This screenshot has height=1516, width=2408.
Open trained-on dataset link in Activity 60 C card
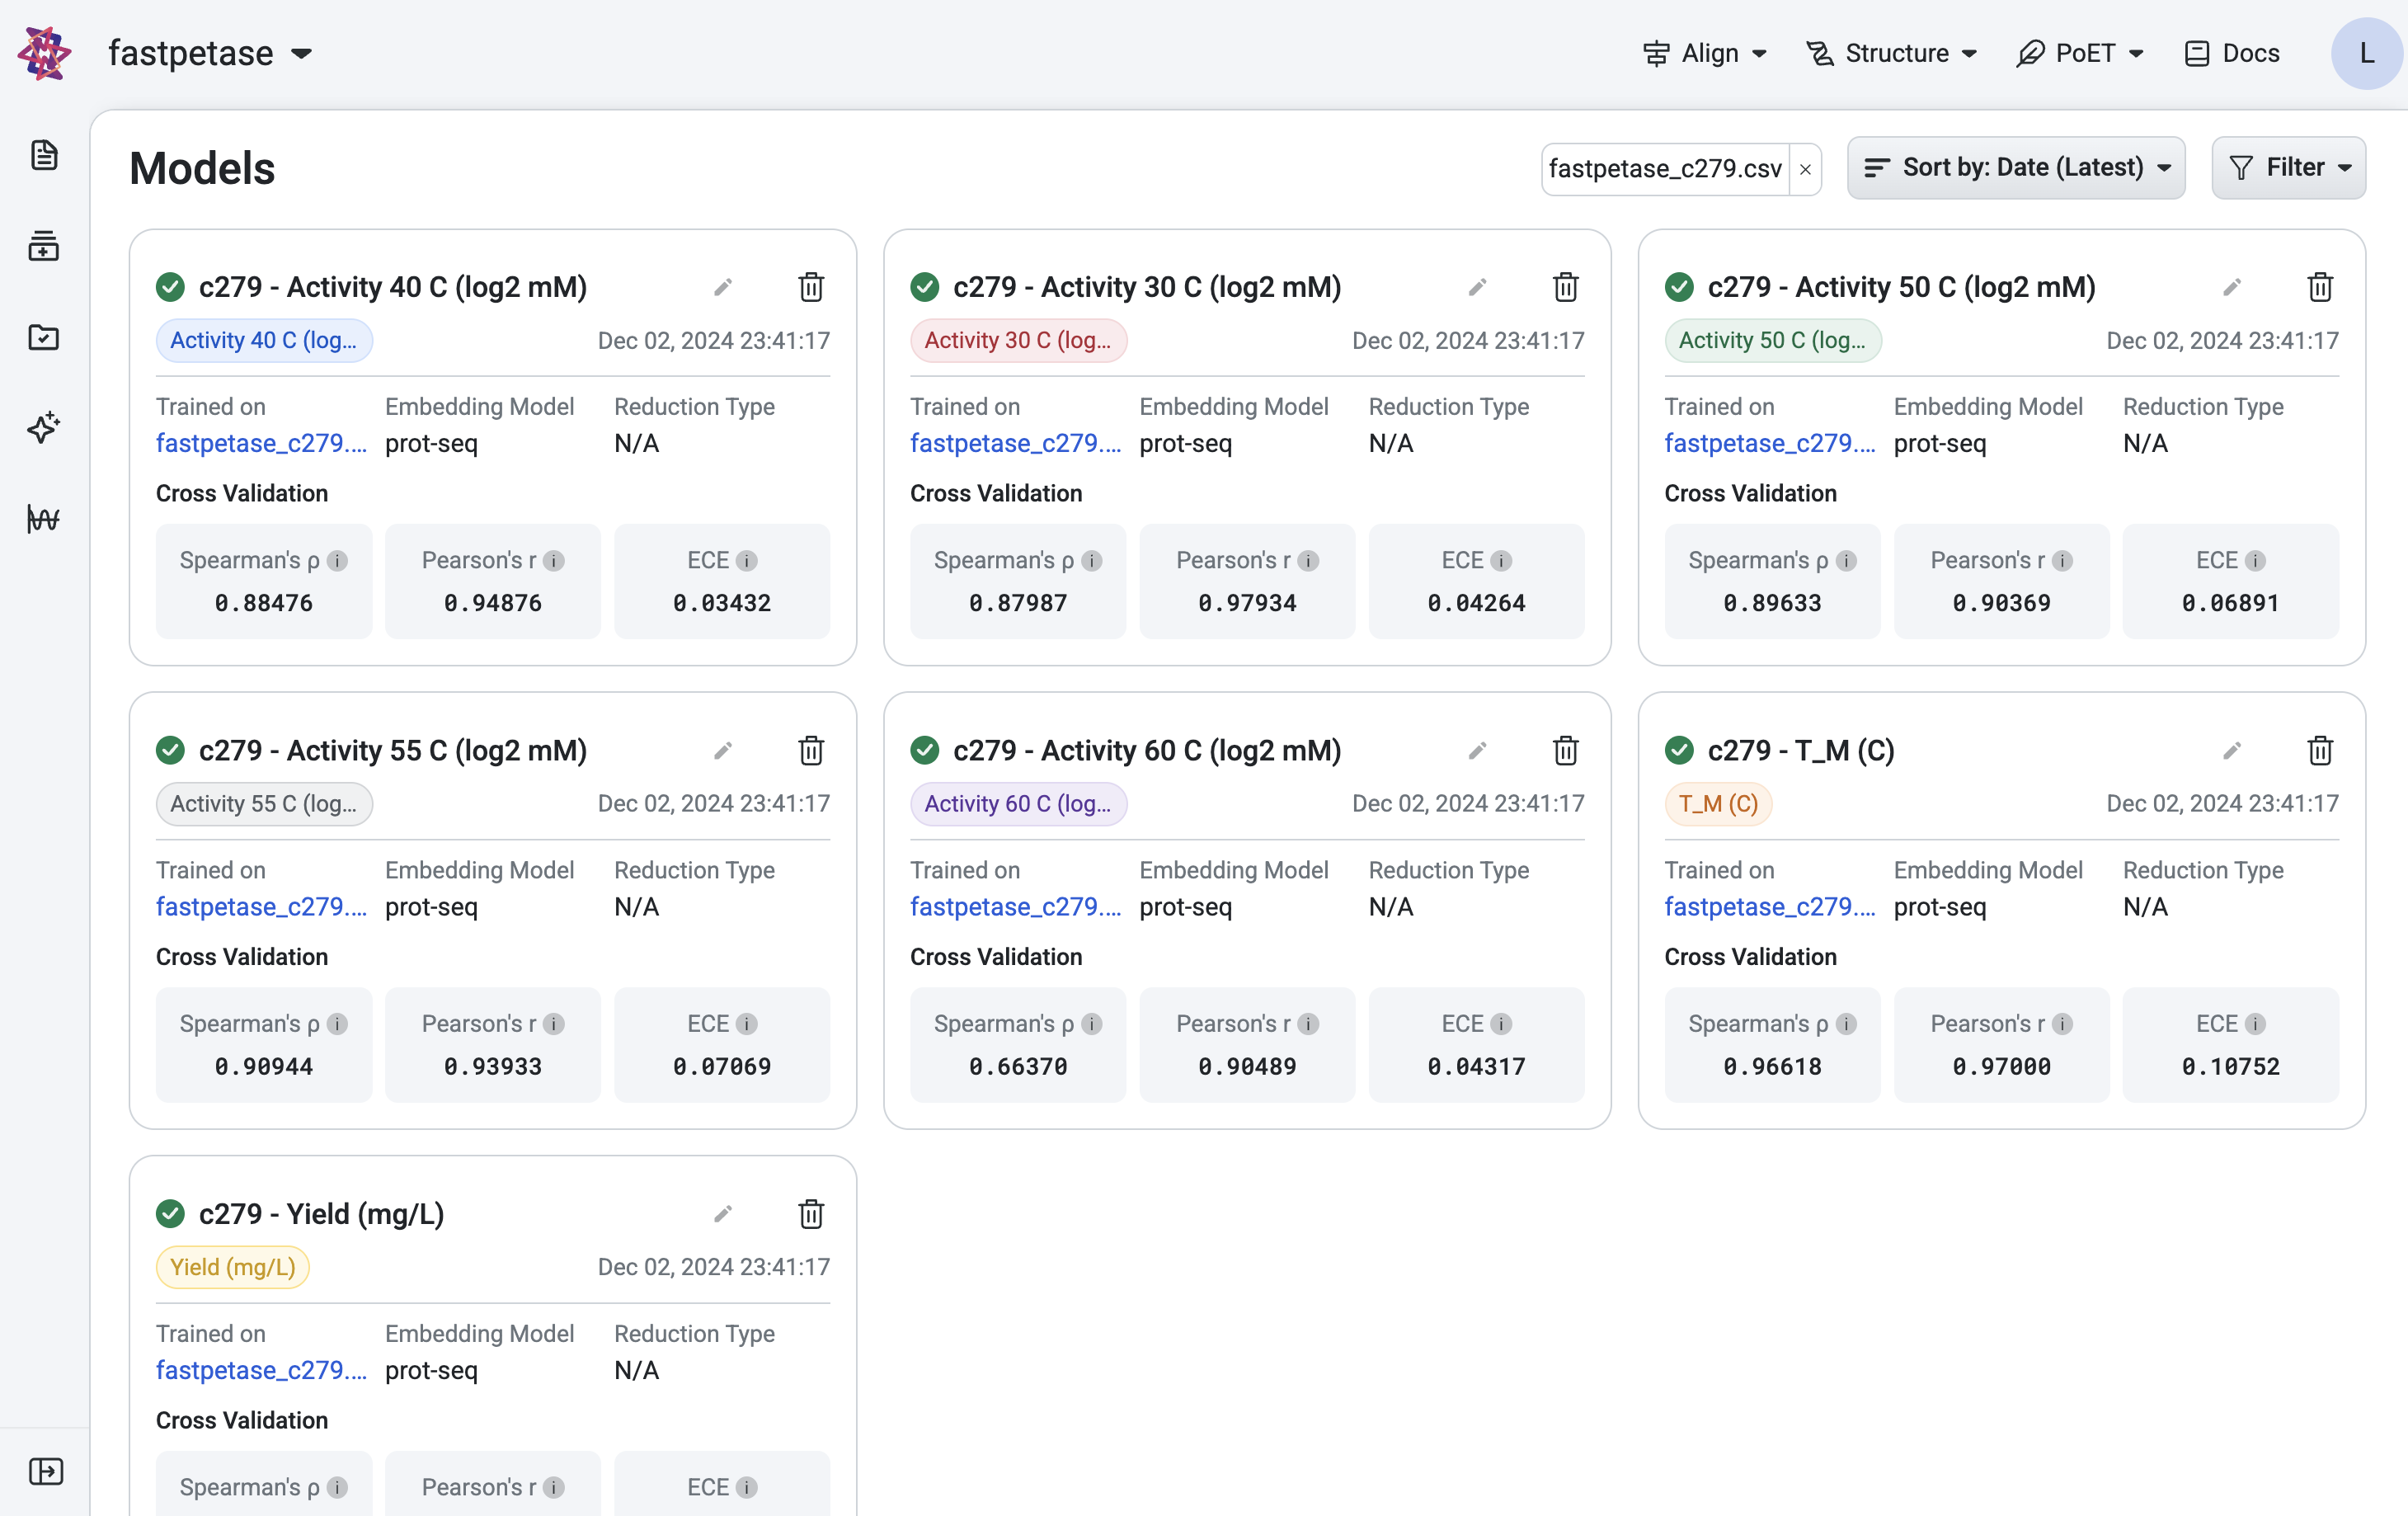pos(1015,906)
